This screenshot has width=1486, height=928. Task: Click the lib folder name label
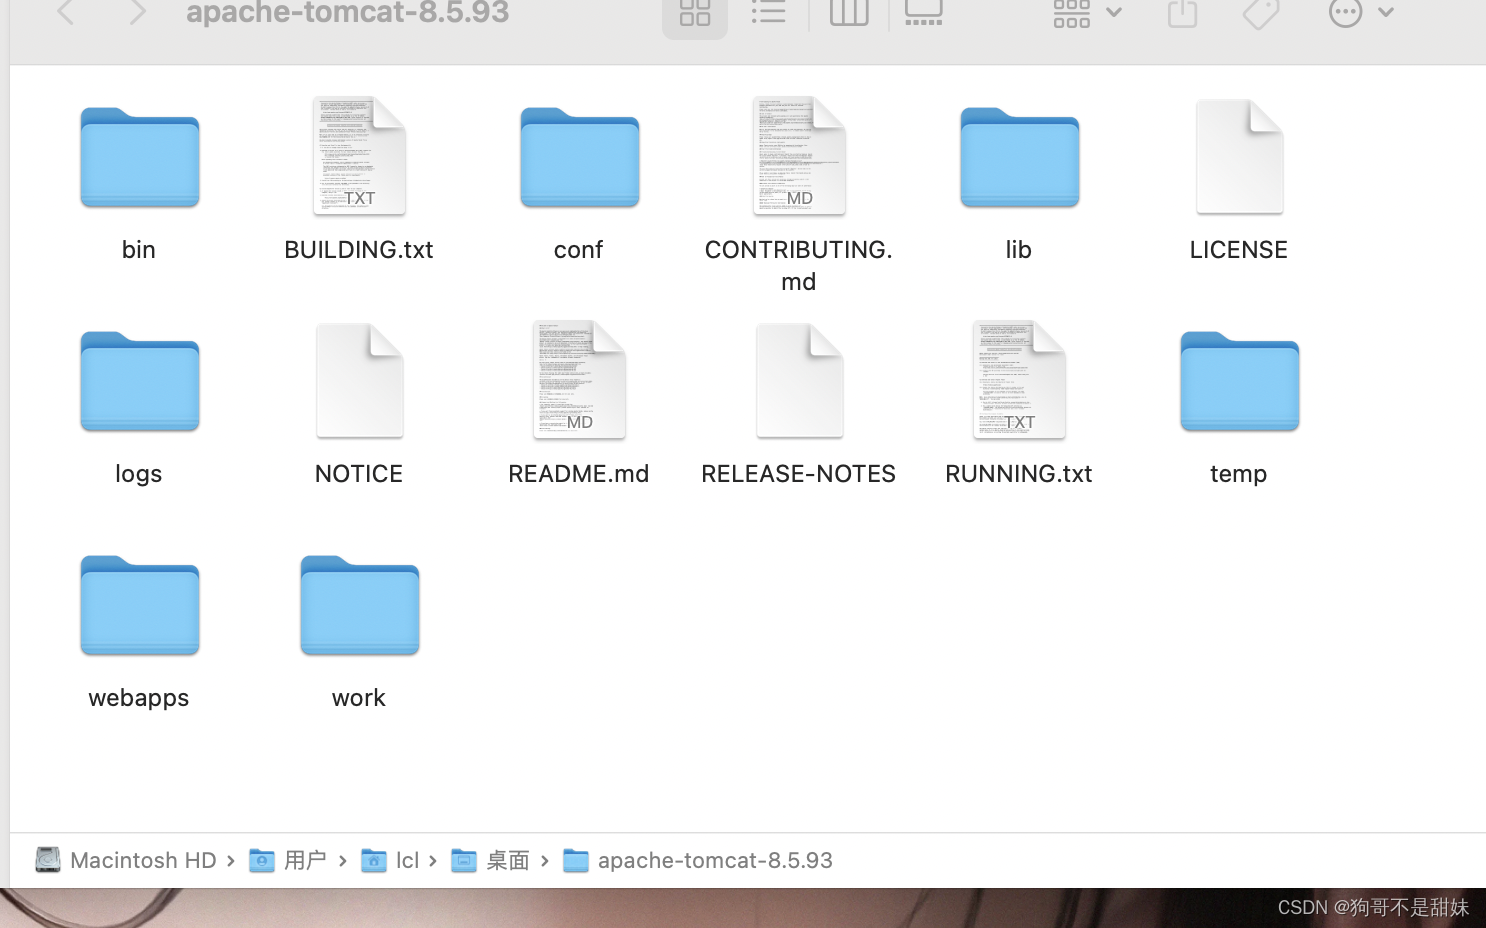pos(1019,250)
